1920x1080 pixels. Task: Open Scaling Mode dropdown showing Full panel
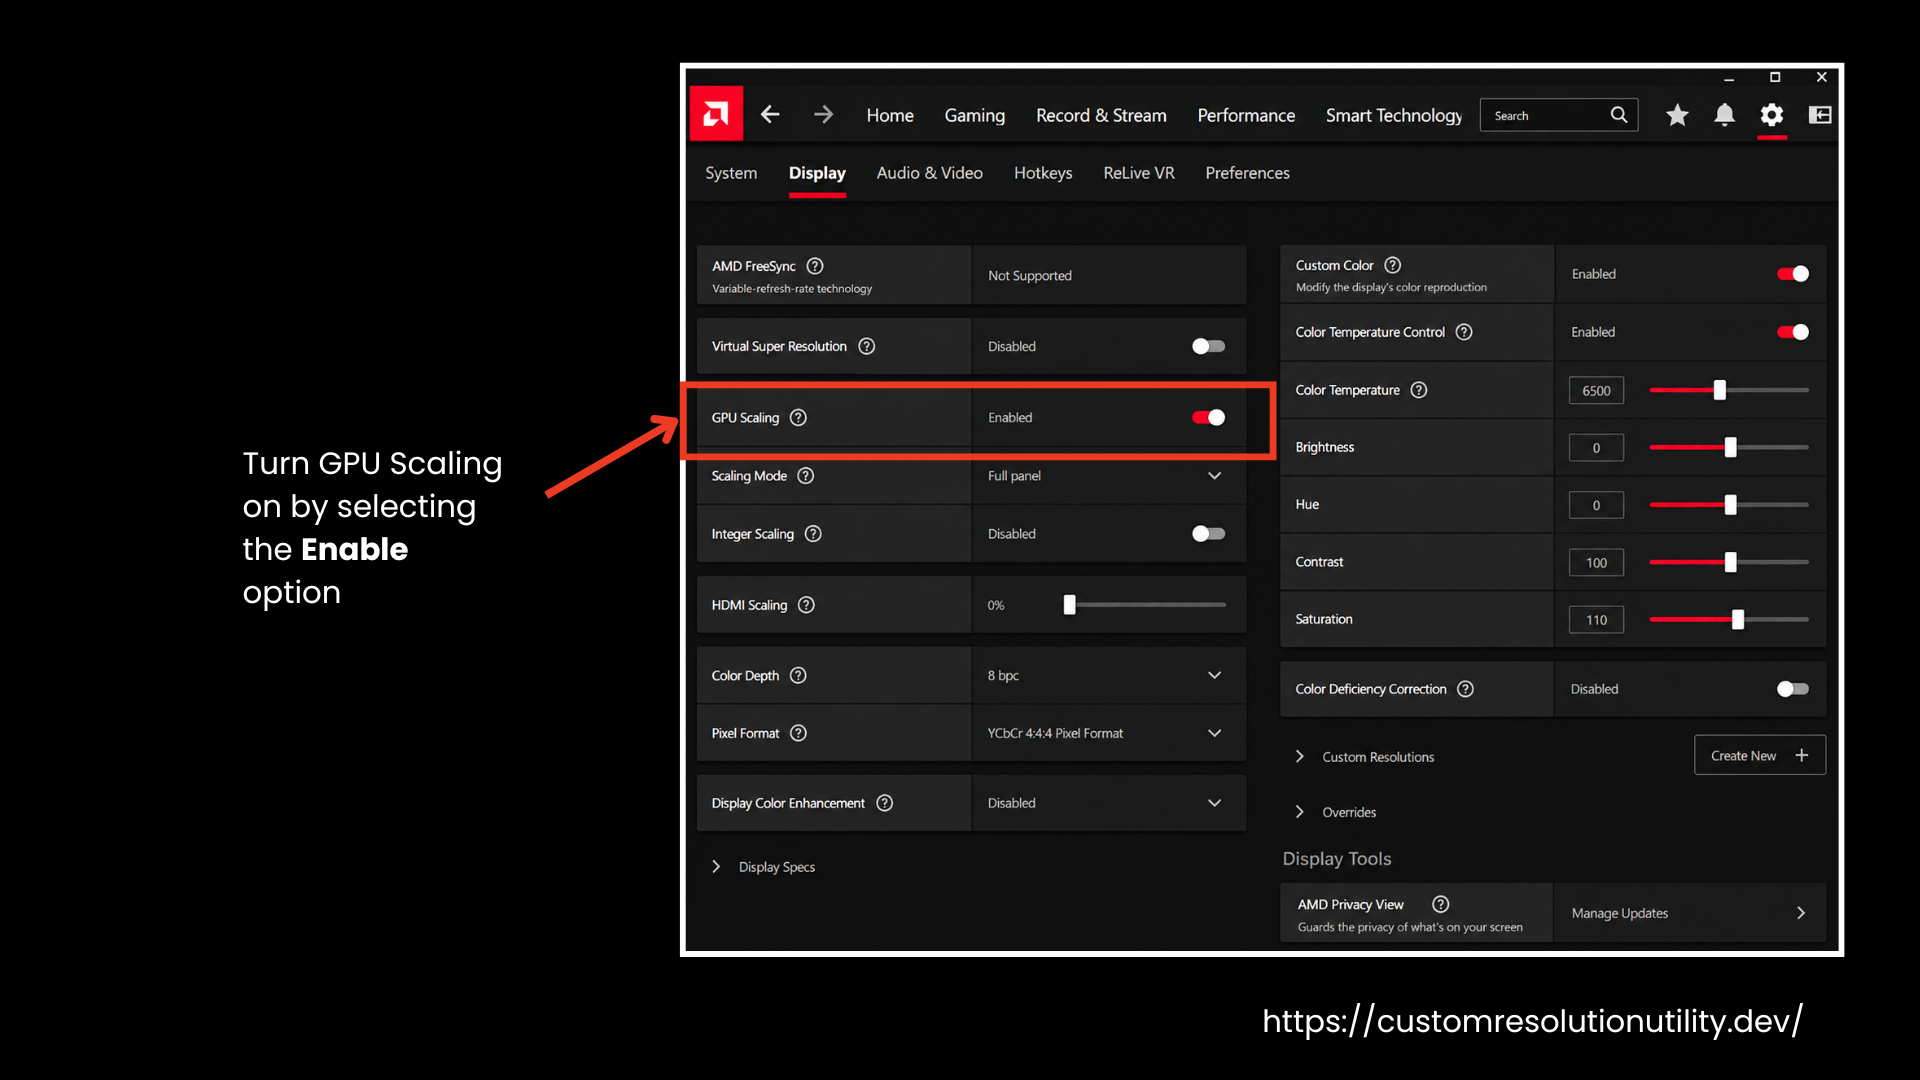[1109, 476]
